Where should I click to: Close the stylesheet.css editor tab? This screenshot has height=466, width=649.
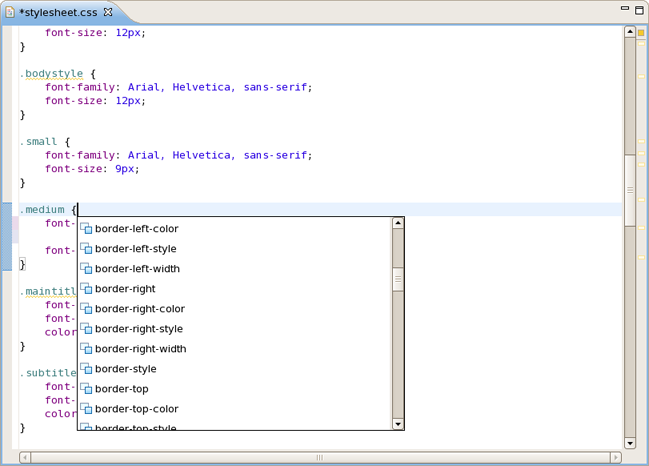pos(108,12)
